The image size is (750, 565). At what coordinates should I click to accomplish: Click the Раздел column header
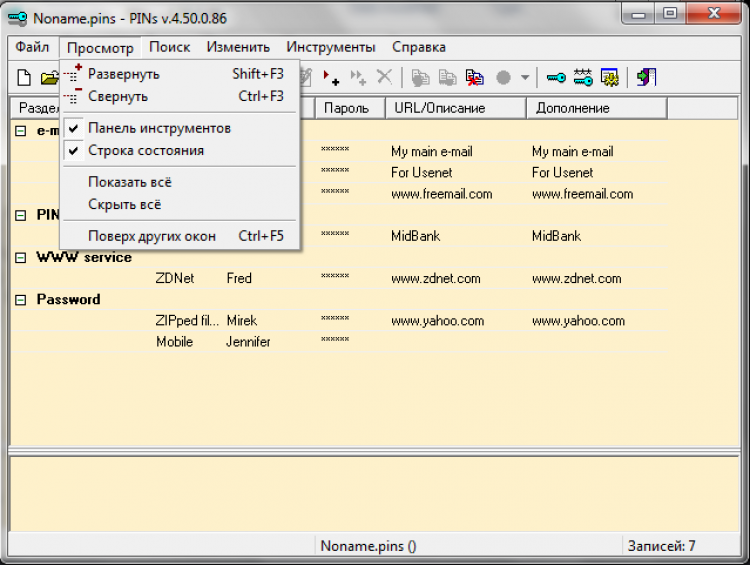pyautogui.click(x=36, y=108)
